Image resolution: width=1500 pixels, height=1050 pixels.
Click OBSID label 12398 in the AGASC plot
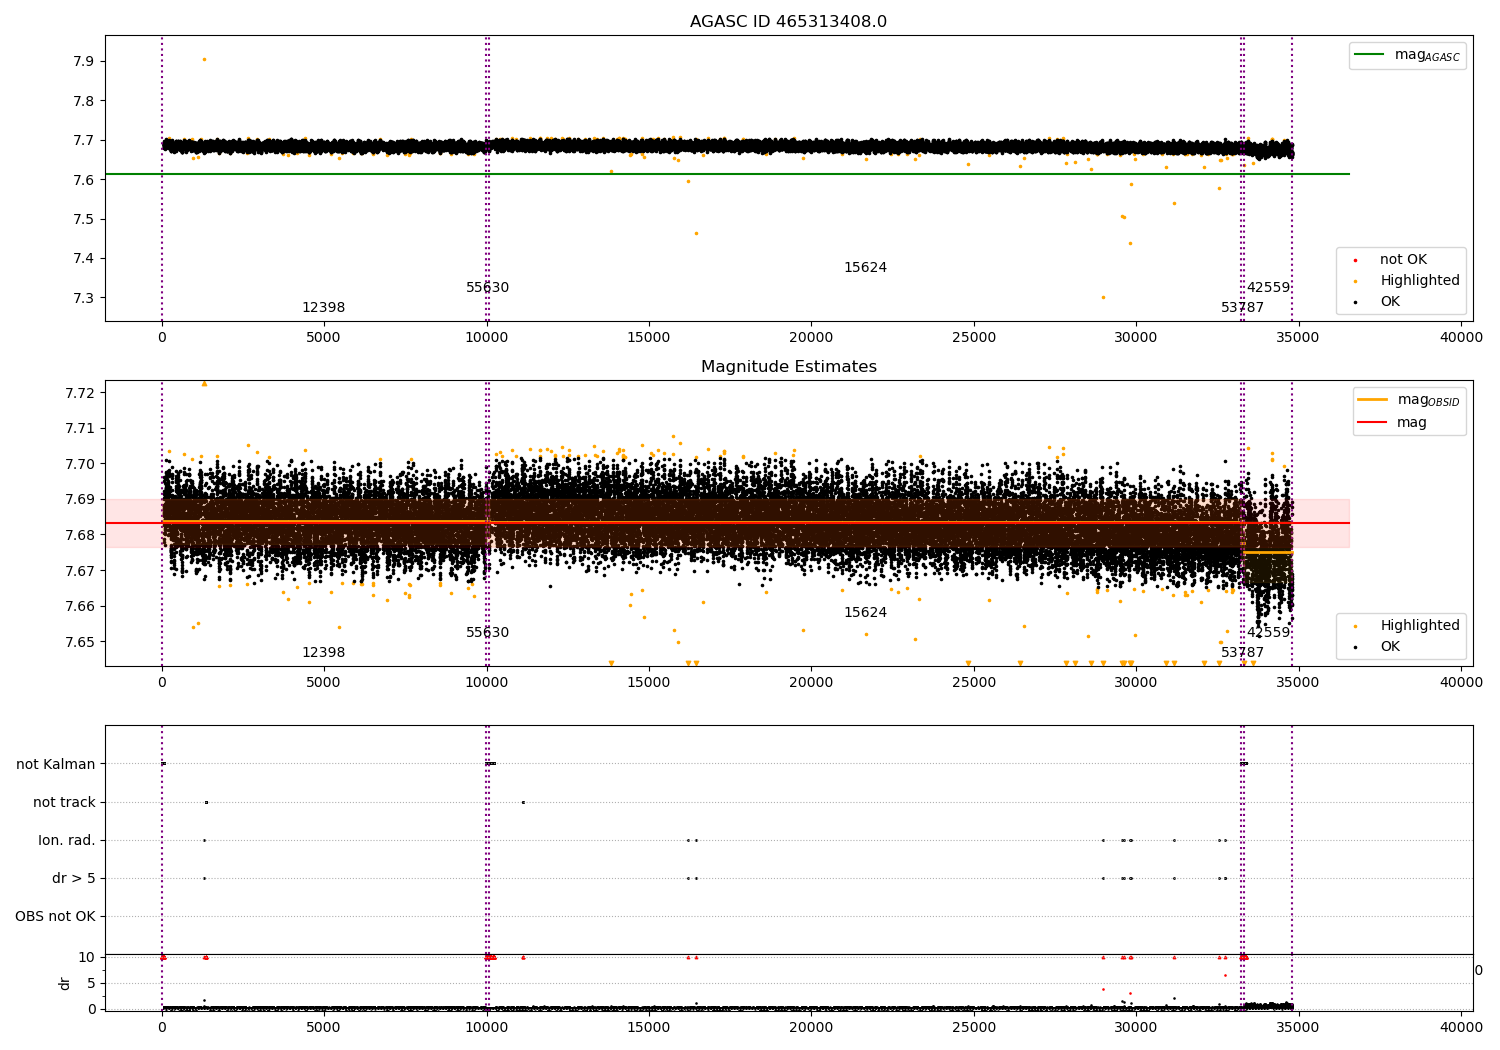tap(324, 308)
